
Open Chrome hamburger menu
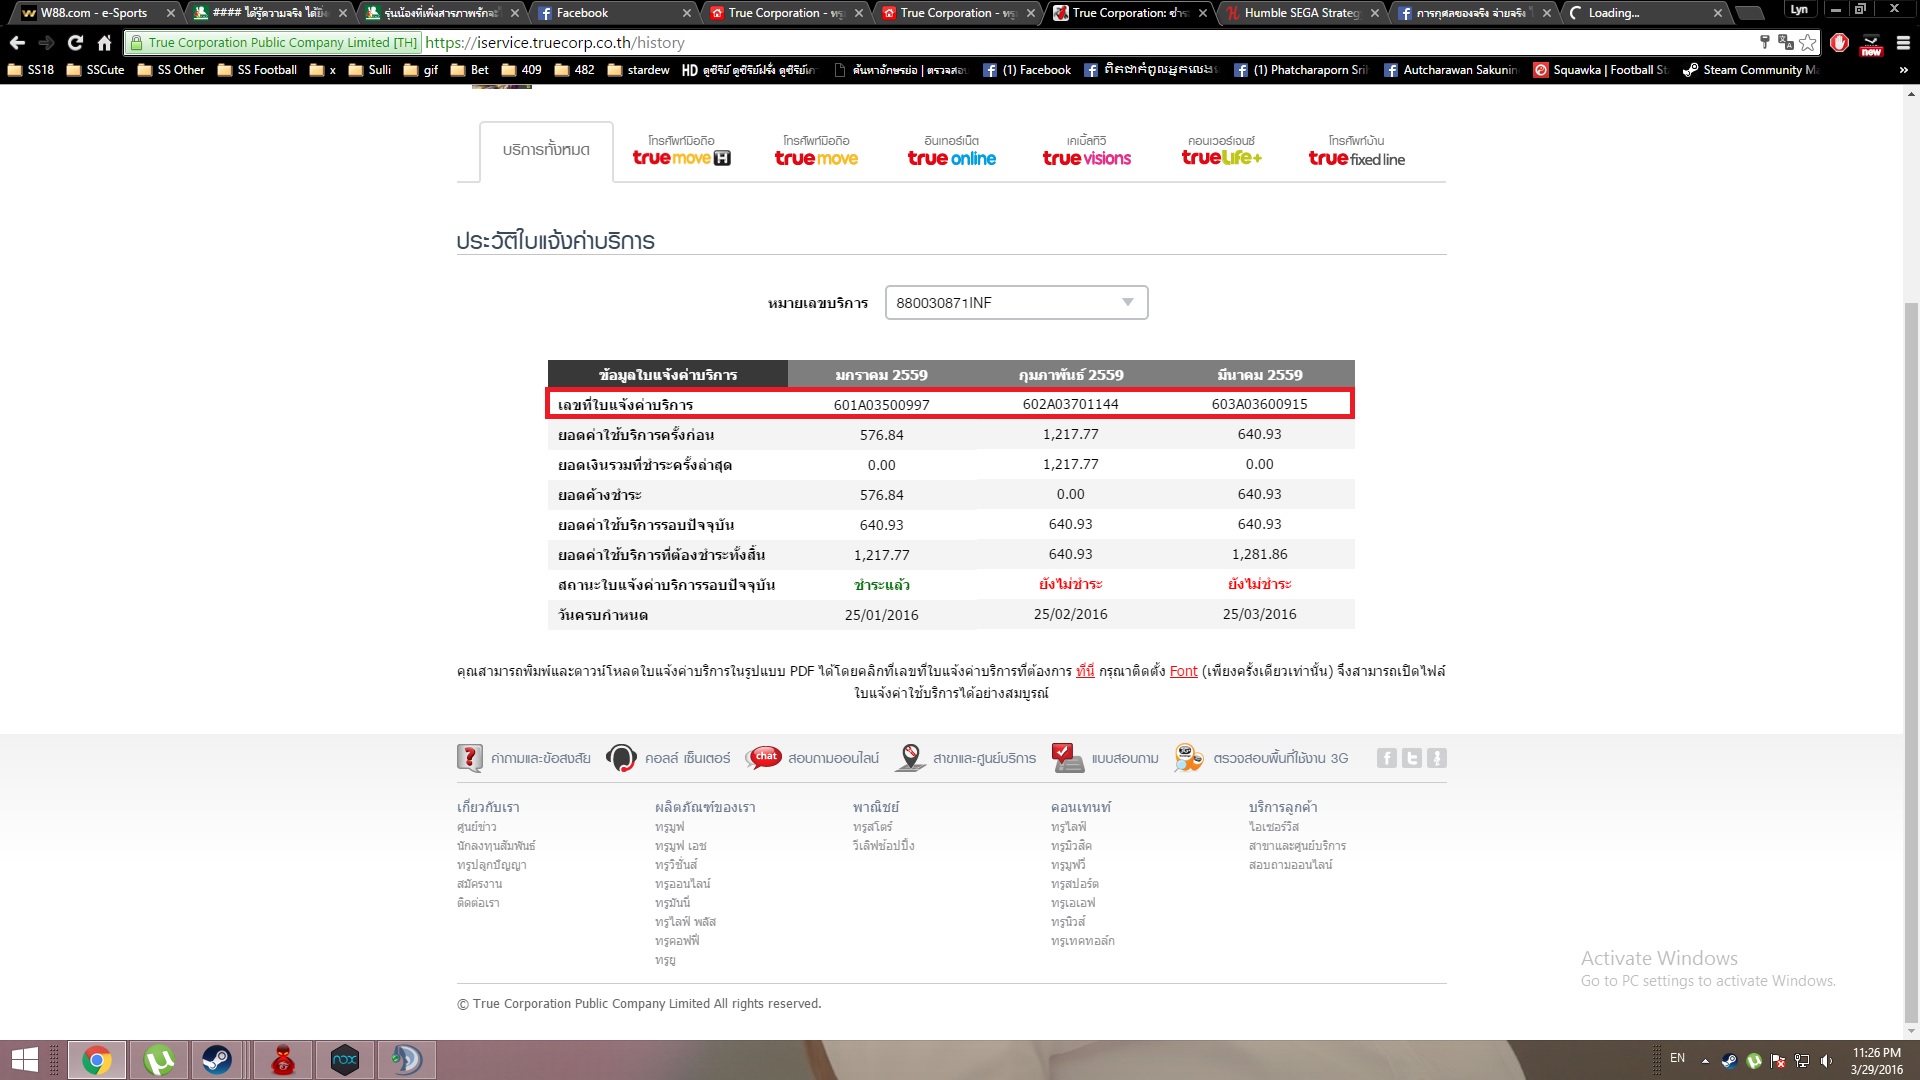tap(1903, 43)
